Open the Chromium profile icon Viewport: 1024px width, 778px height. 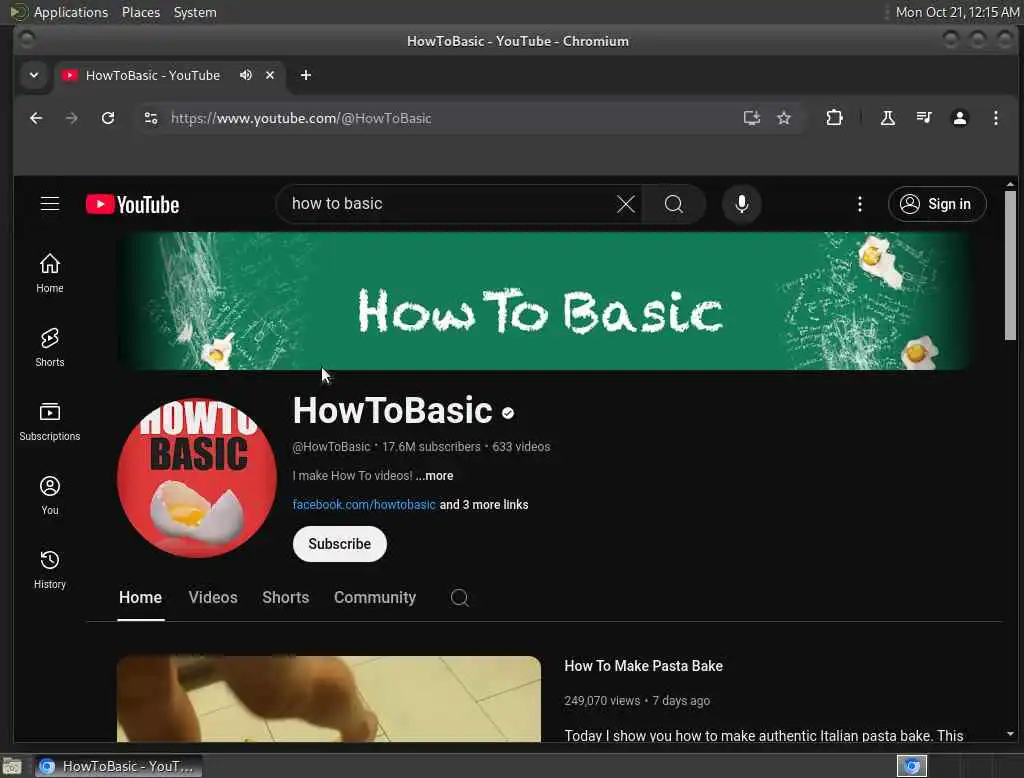pyautogui.click(x=959, y=118)
